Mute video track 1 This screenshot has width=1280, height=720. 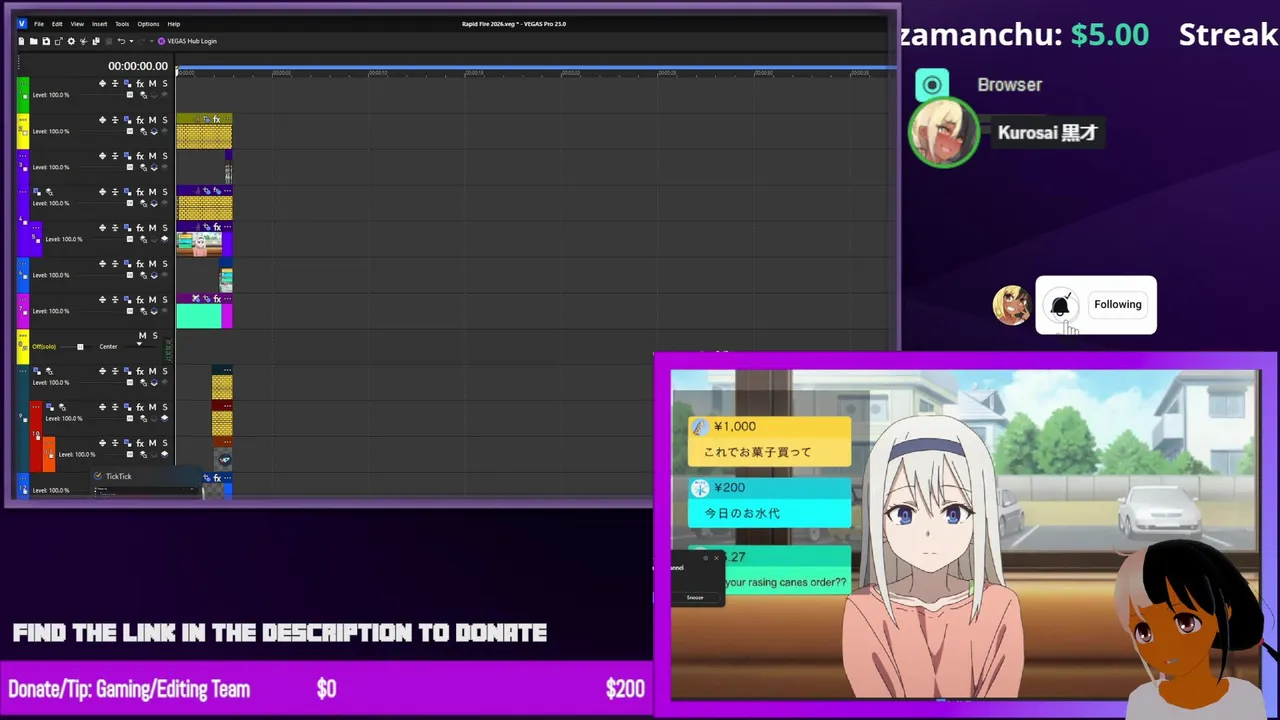point(152,84)
